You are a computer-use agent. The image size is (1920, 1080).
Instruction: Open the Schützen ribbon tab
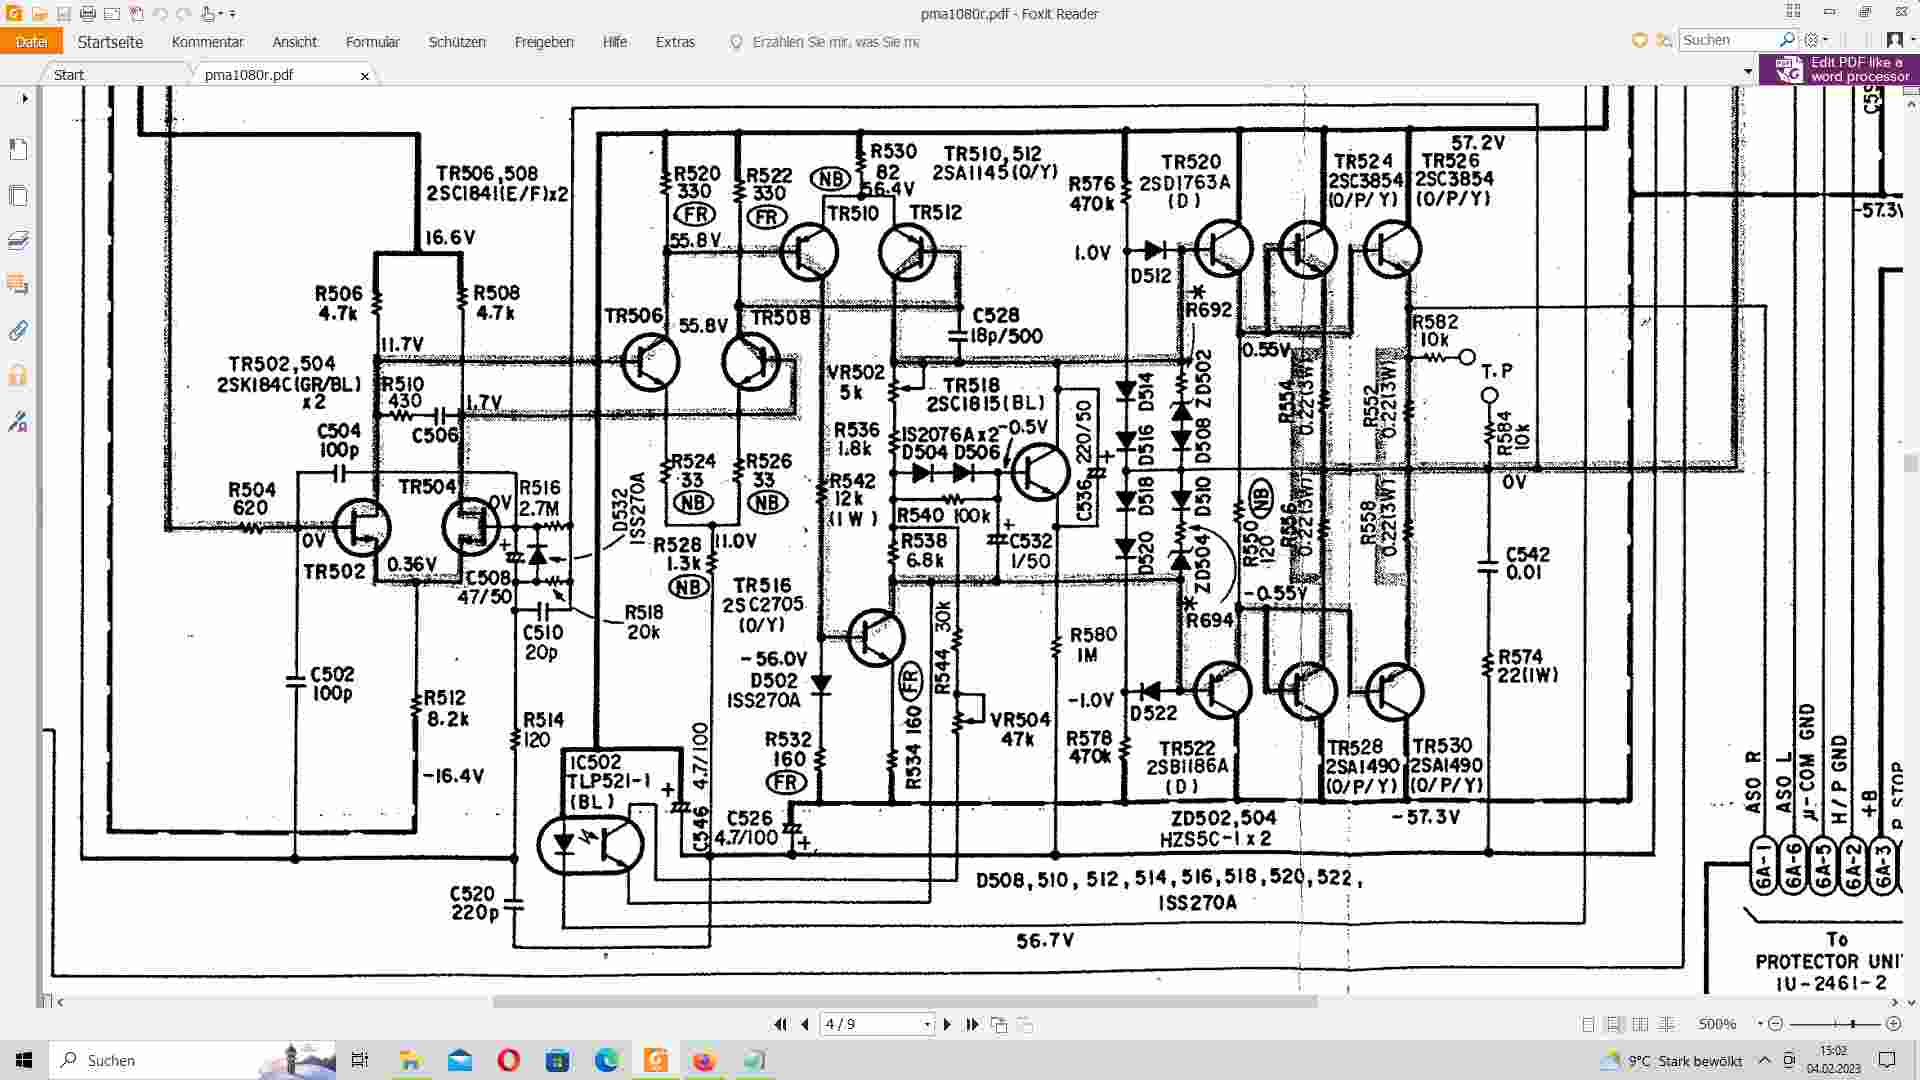click(x=457, y=42)
